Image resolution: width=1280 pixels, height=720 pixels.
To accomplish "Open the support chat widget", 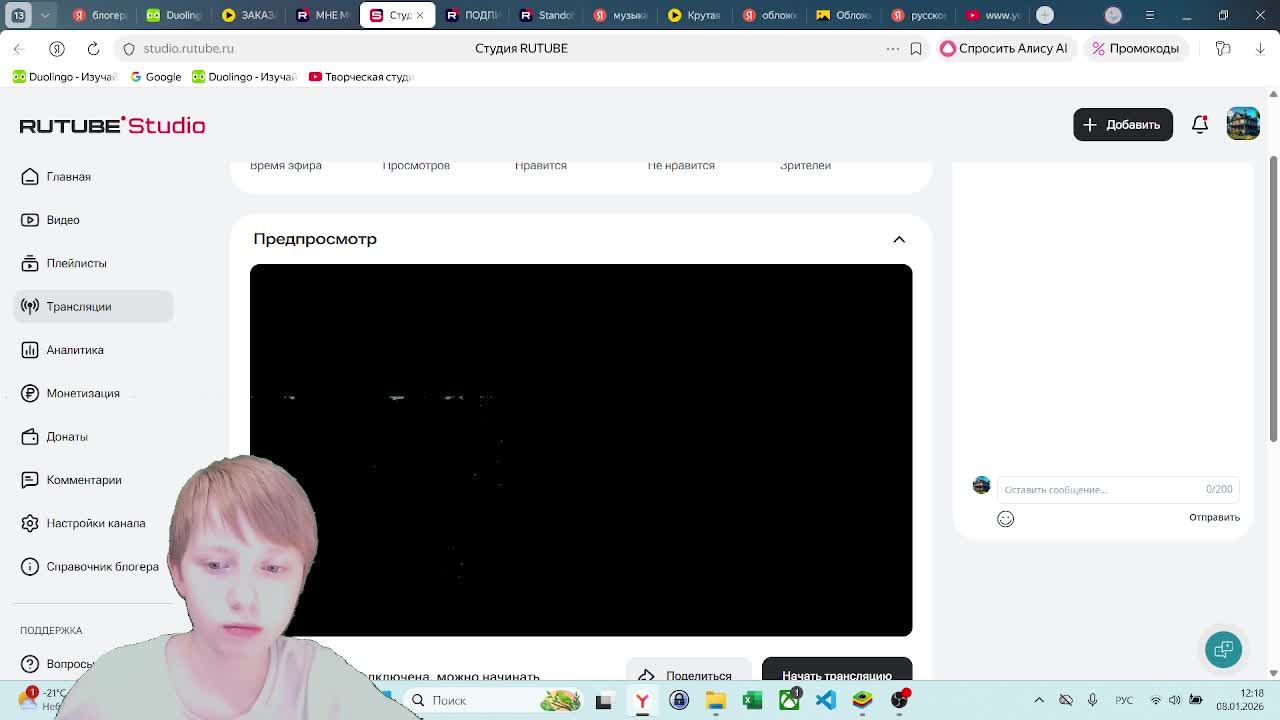I will point(1223,650).
